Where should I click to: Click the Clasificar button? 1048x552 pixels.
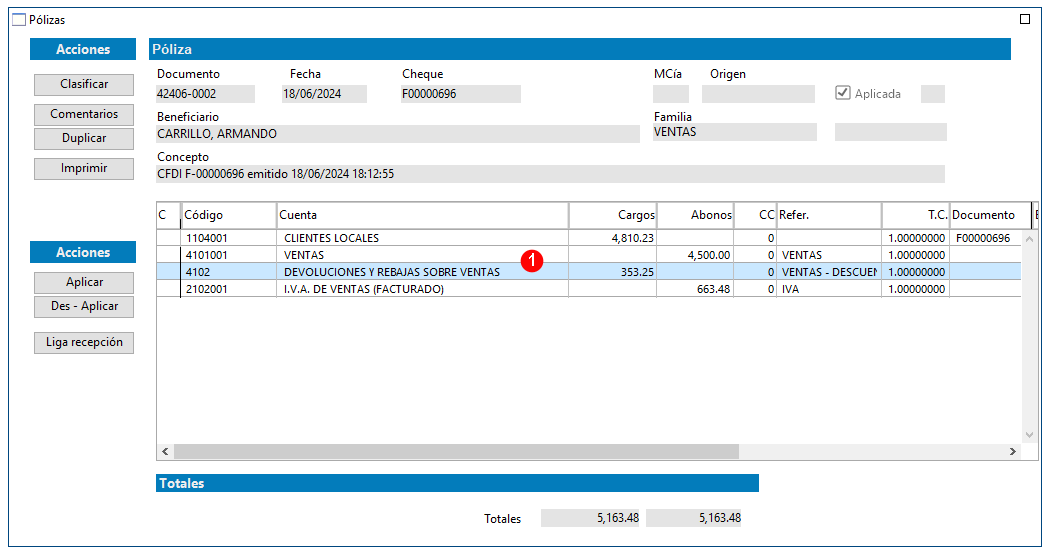point(84,84)
